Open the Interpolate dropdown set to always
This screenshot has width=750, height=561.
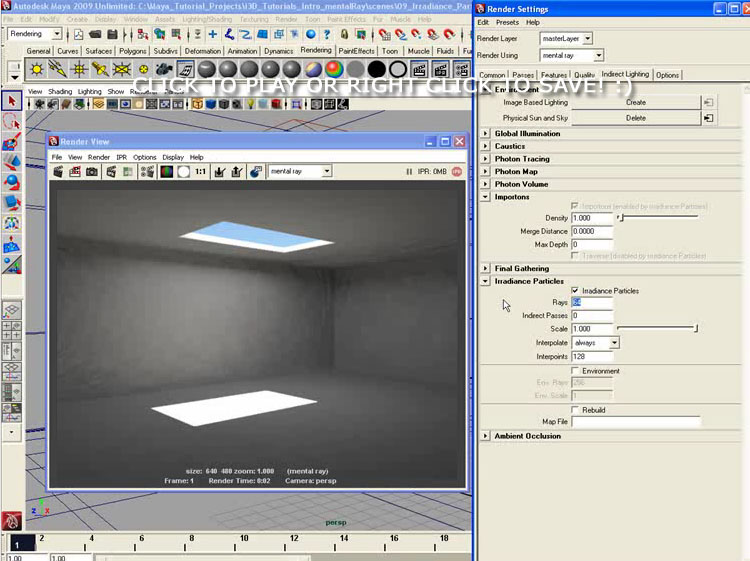tap(596, 342)
